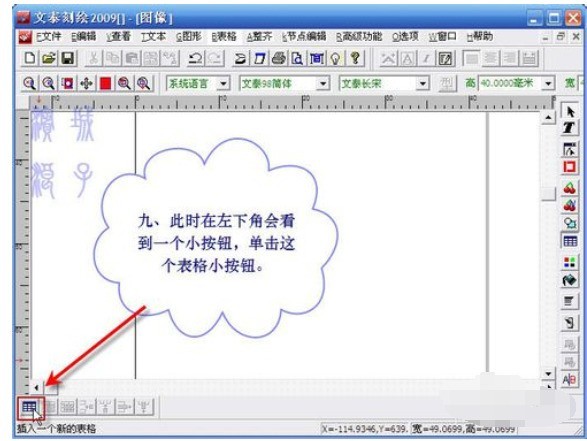Screen dimensions: 587x441
Task: Click insert new table button bottom-left
Action: [29, 407]
